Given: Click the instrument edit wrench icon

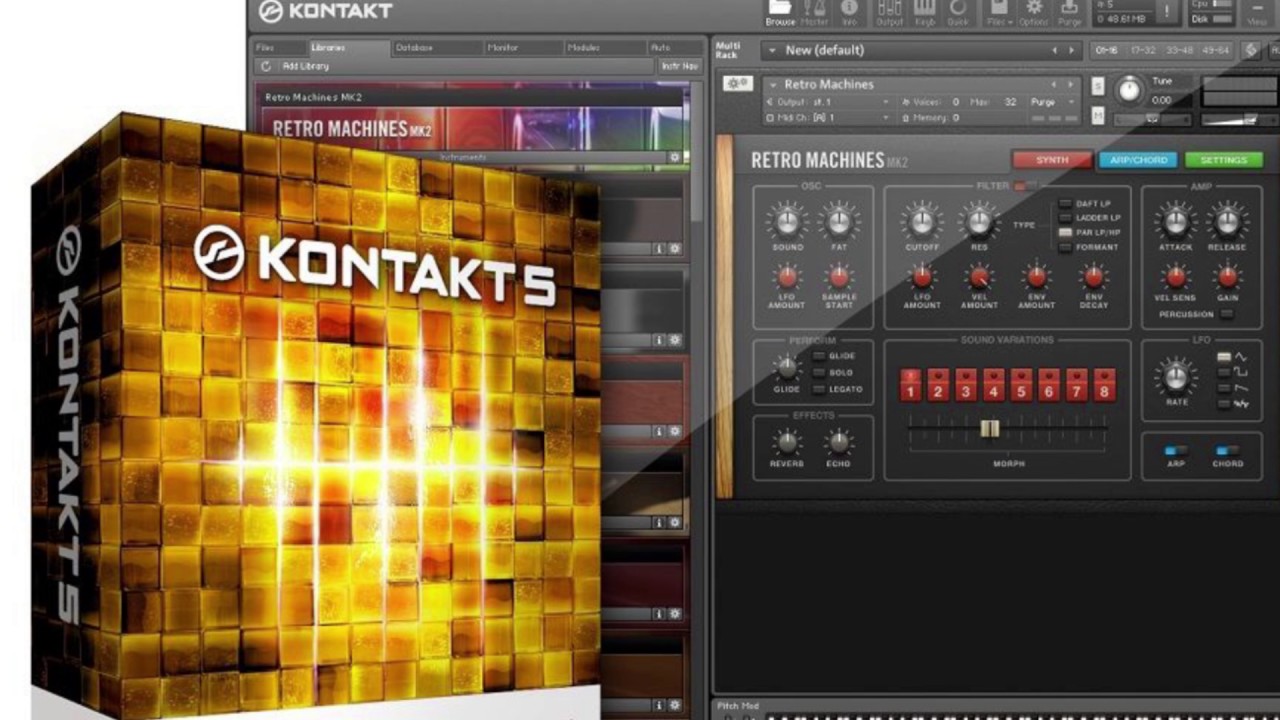Looking at the screenshot, I should [x=739, y=84].
